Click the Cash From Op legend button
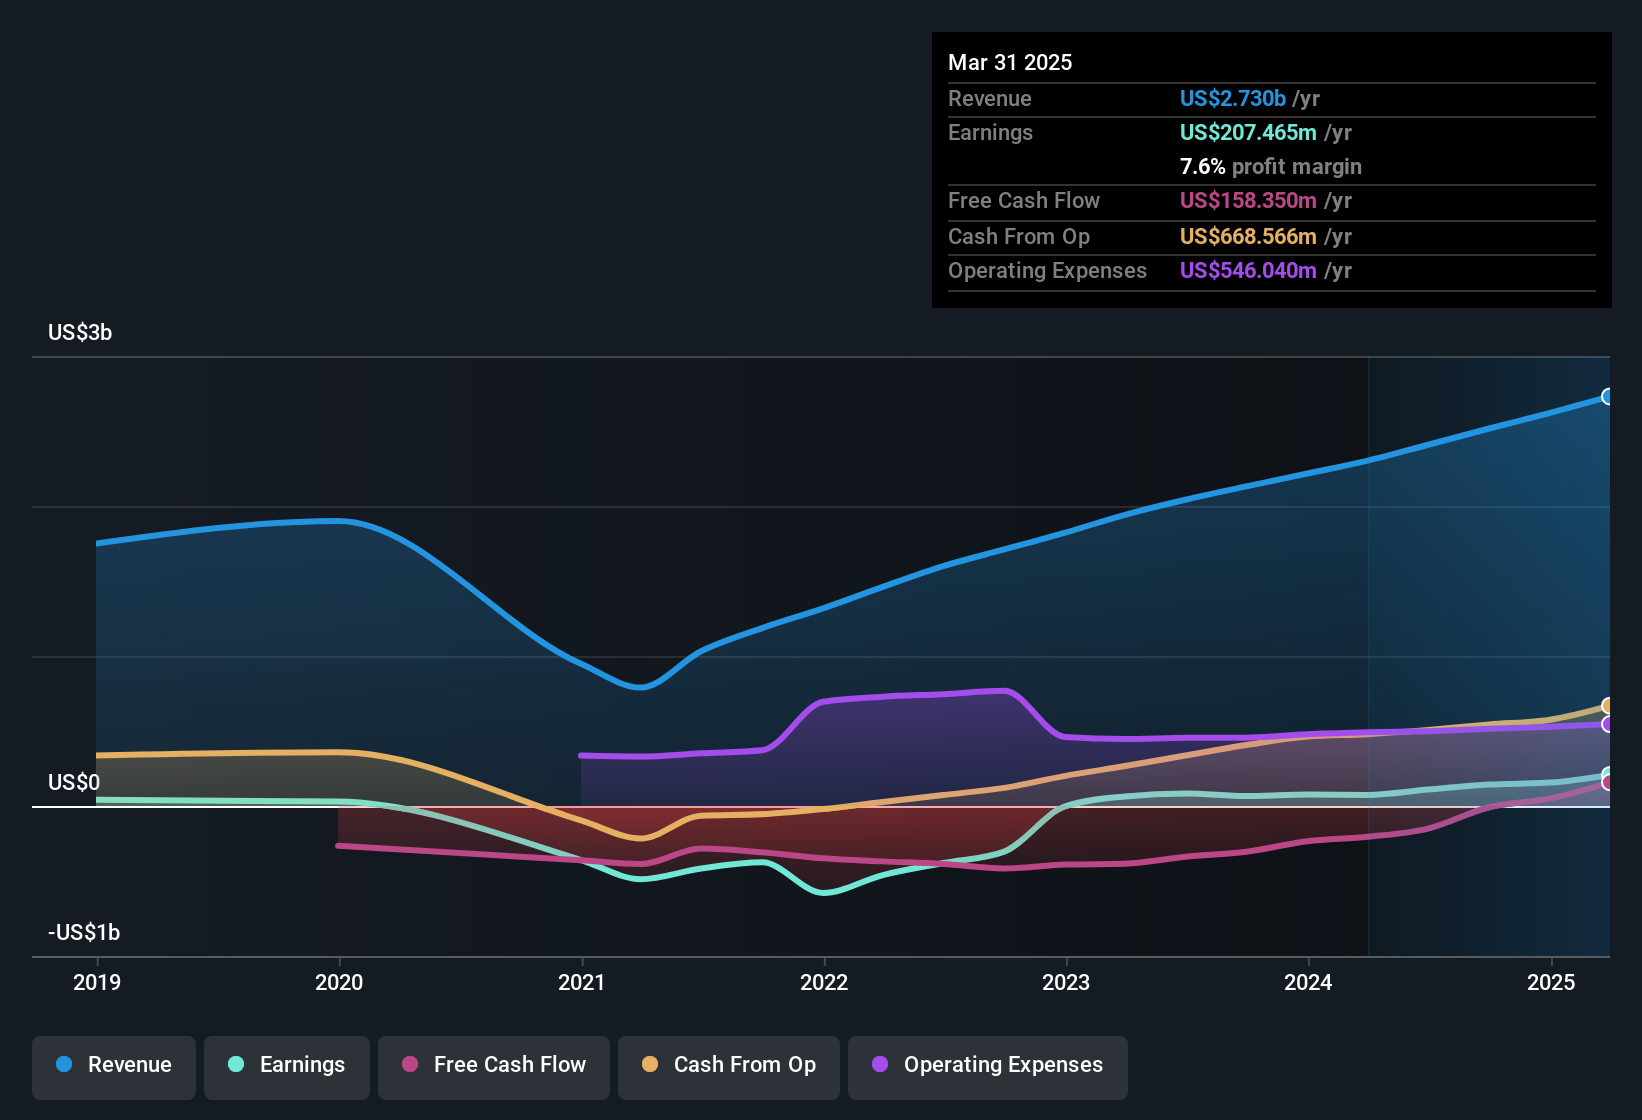Viewport: 1642px width, 1120px height. point(728,1065)
